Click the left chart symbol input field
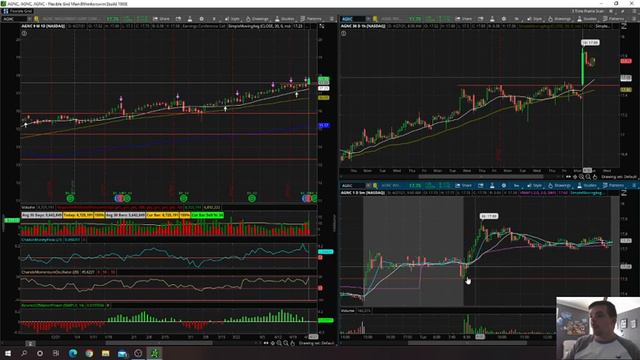Viewport: 640px width, 360px height. pyautogui.click(x=15, y=19)
